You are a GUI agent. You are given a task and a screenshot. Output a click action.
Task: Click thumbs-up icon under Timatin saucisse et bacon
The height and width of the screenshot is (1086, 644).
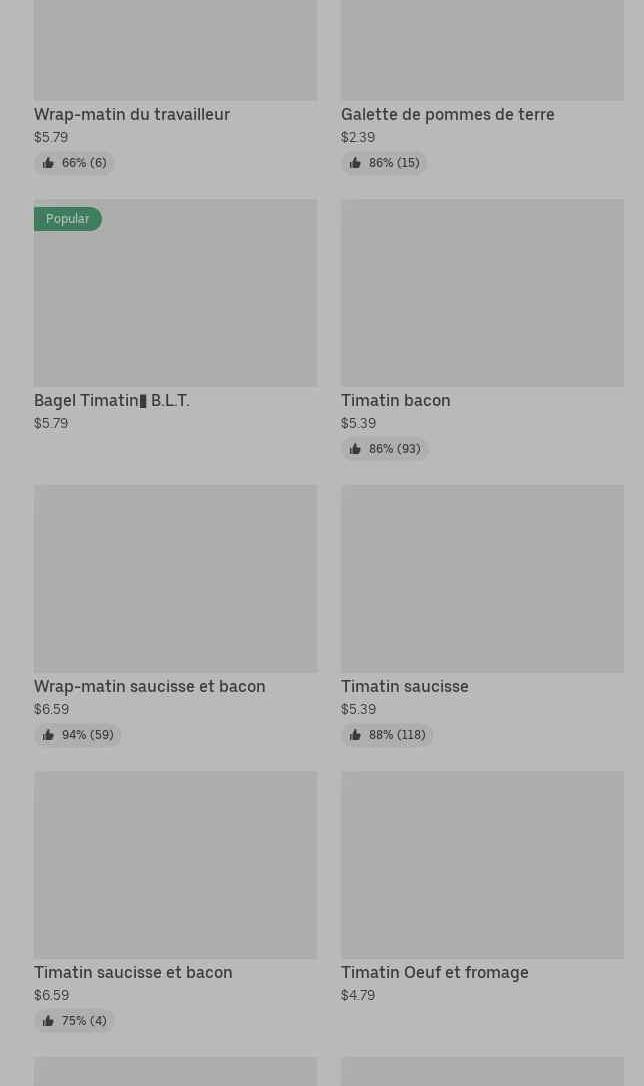coord(48,1021)
